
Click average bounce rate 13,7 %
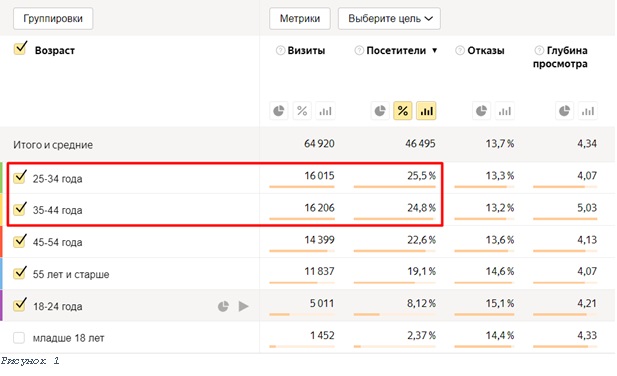point(500,144)
